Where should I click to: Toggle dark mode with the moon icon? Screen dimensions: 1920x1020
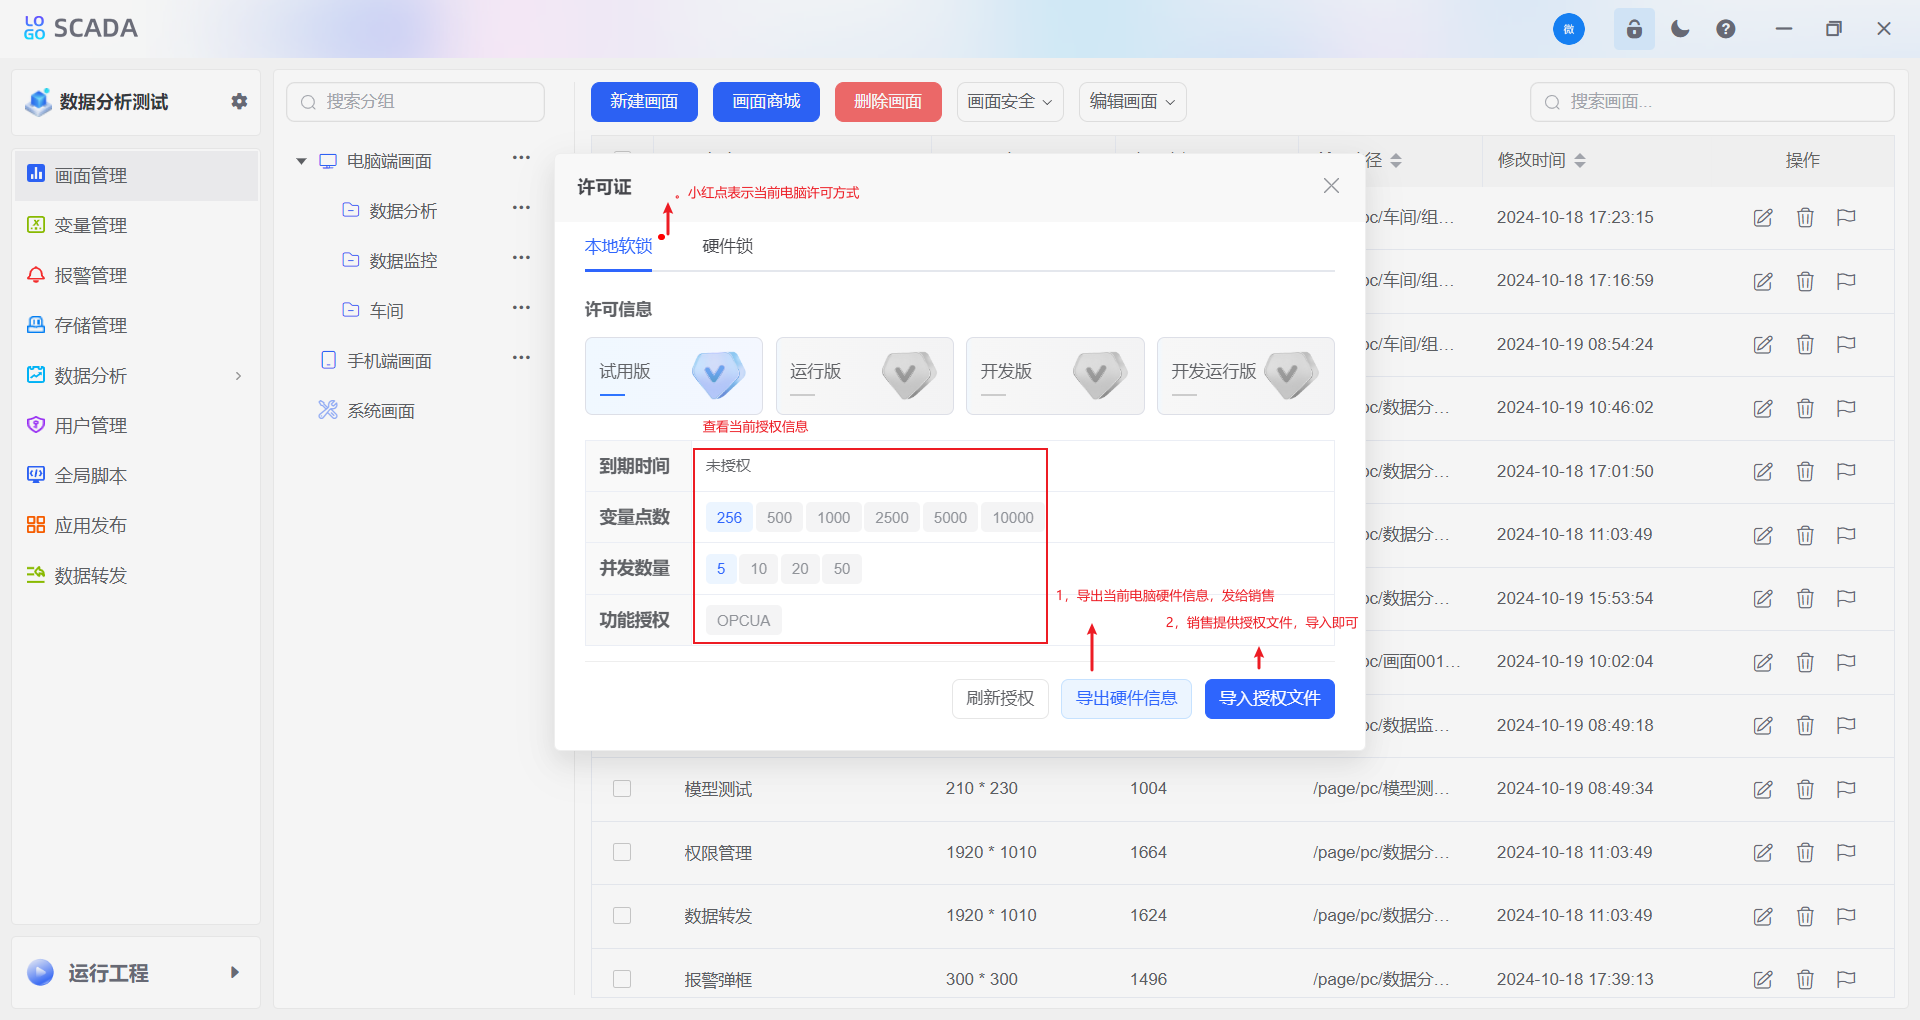pyautogui.click(x=1679, y=28)
